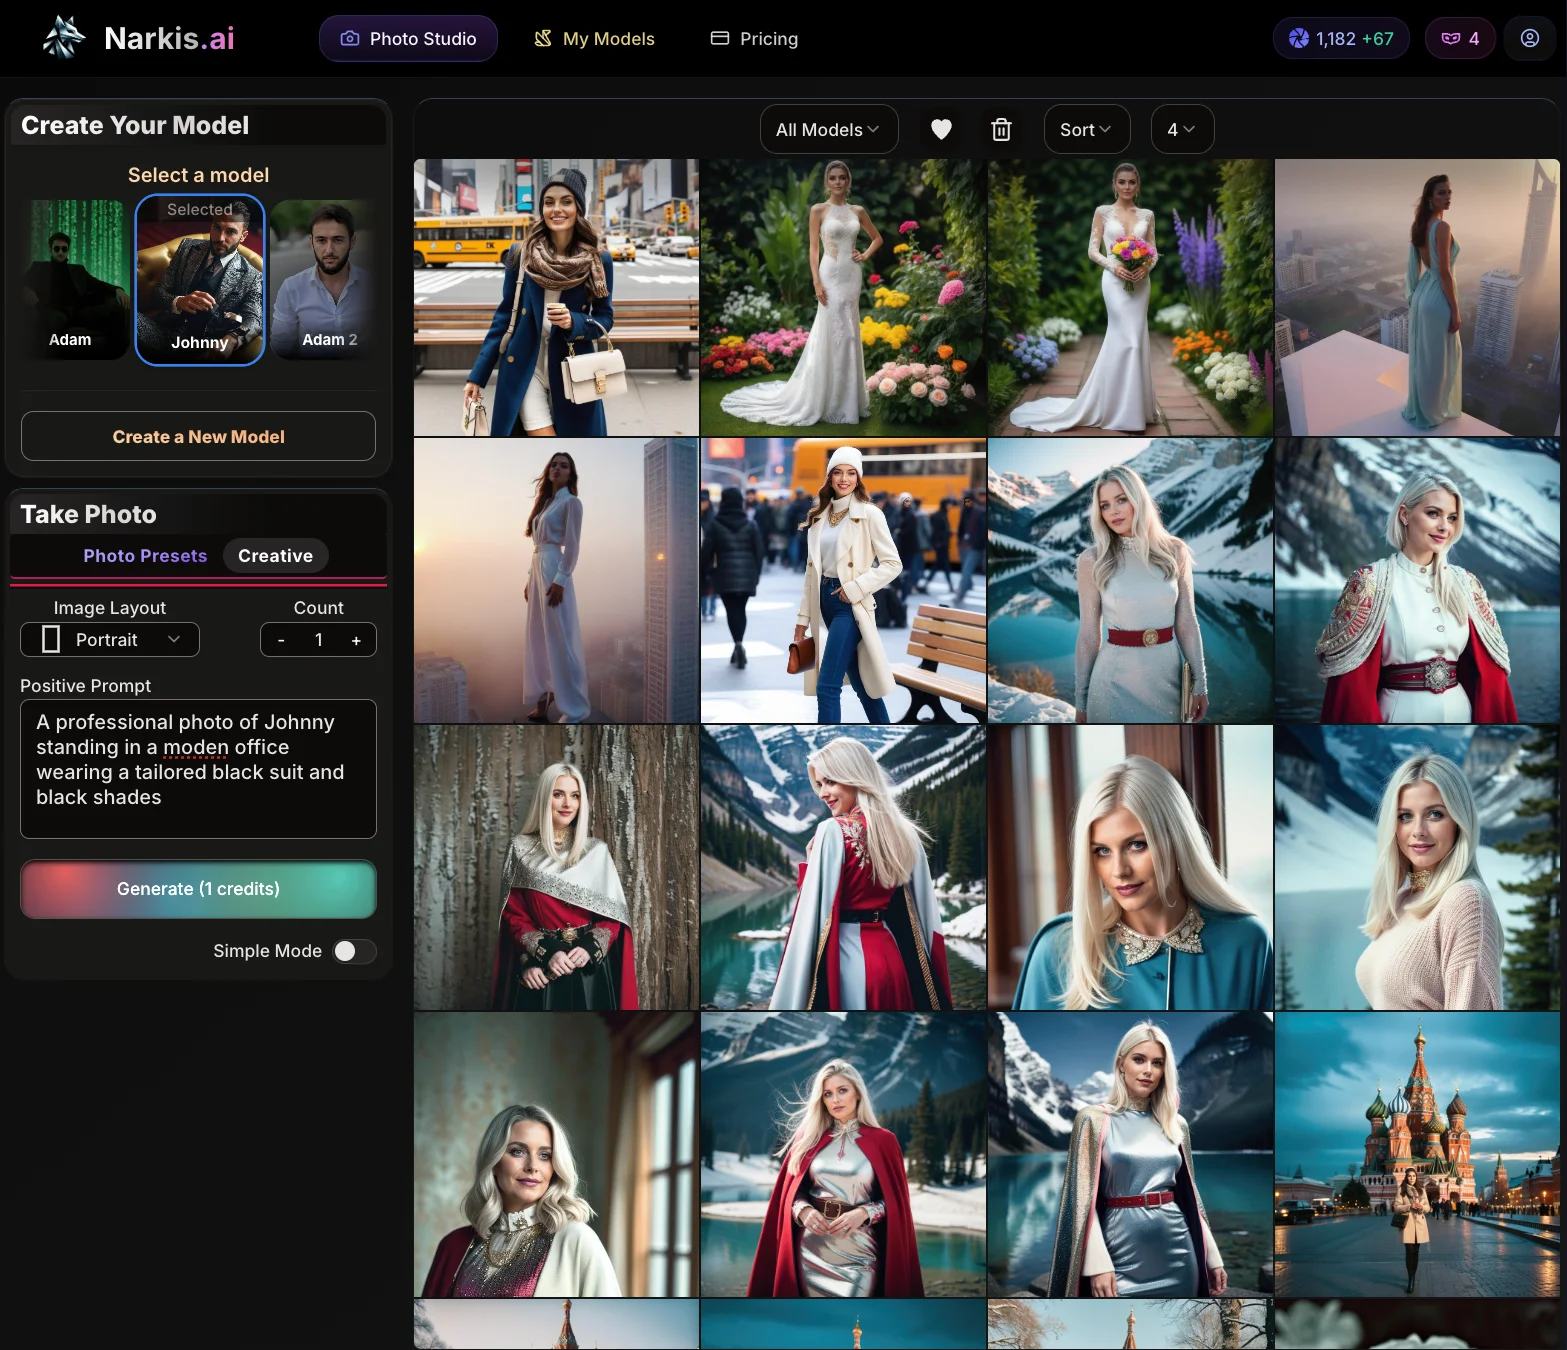Switch to the Photo Presets tab
The image size is (1567, 1350).
click(x=145, y=556)
